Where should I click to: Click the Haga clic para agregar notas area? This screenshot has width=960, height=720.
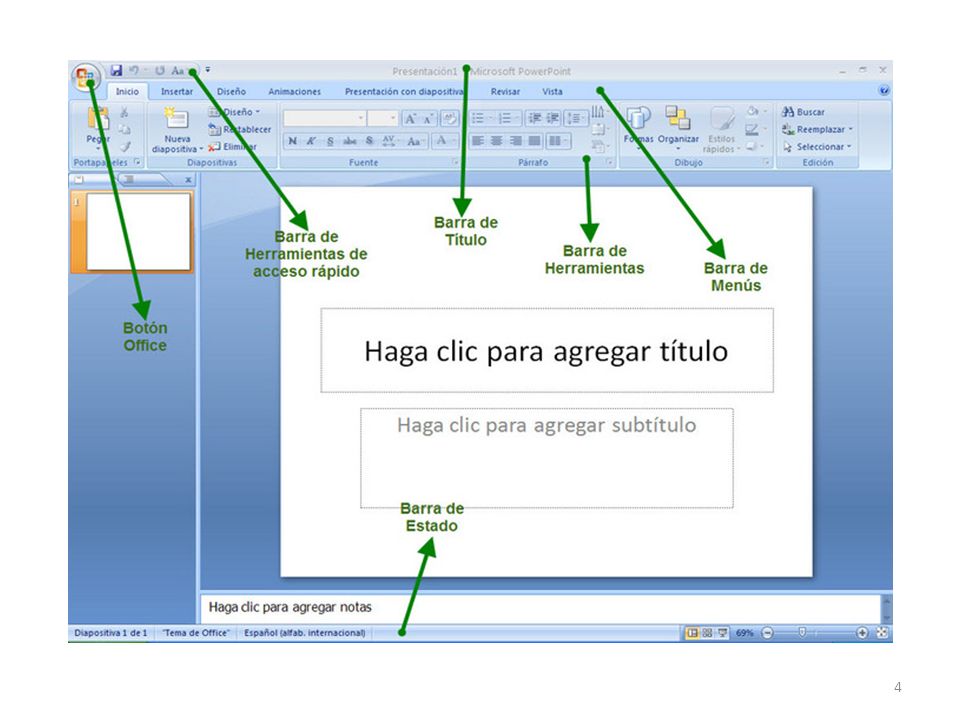(541, 607)
